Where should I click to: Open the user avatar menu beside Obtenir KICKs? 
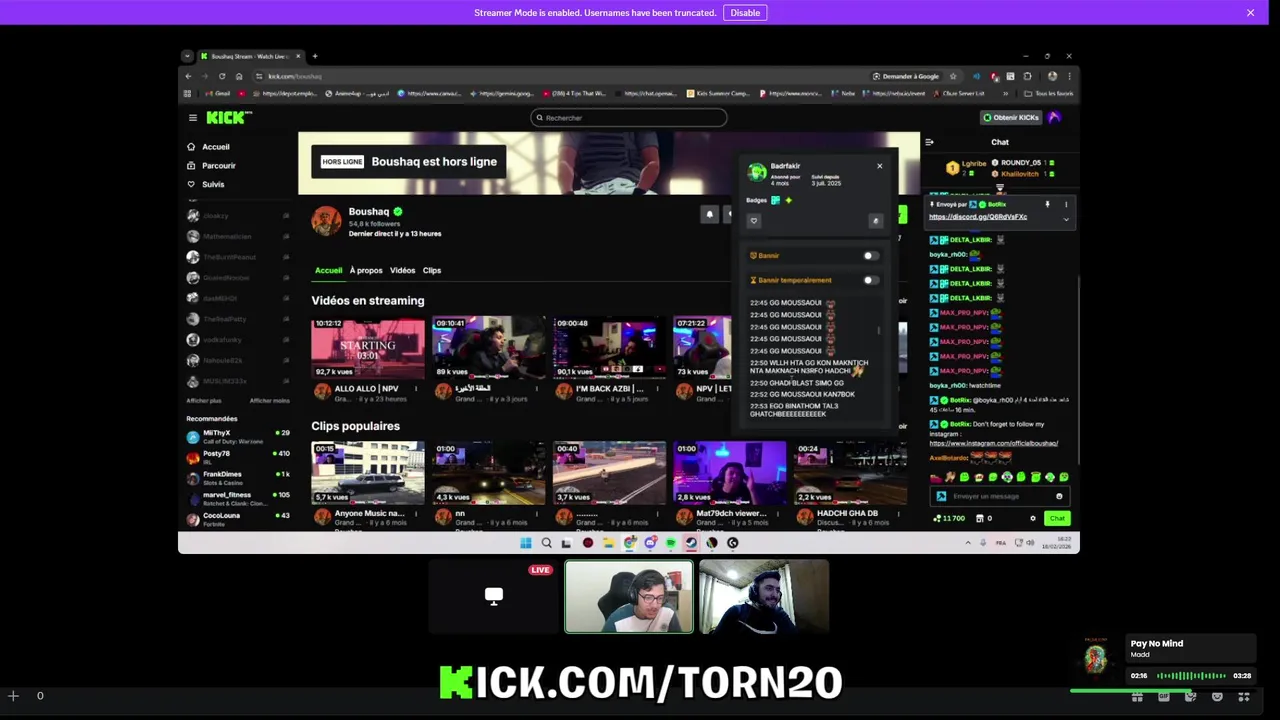click(1054, 118)
